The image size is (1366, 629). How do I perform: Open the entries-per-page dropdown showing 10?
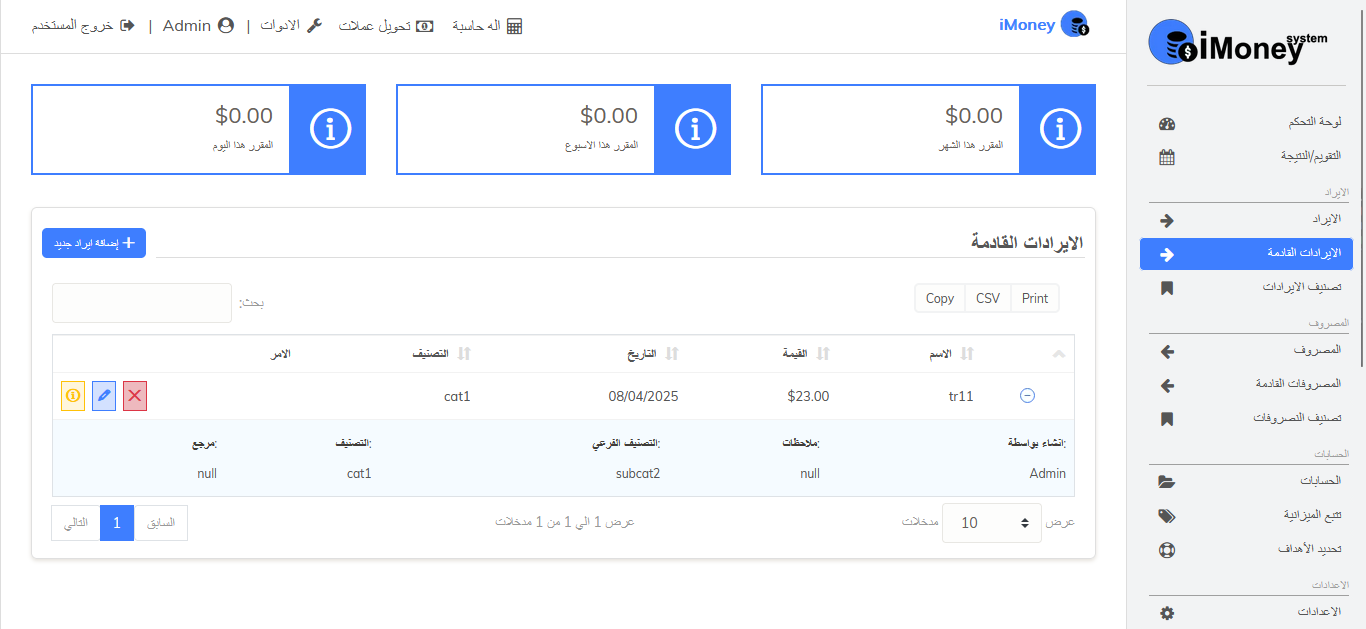991,523
